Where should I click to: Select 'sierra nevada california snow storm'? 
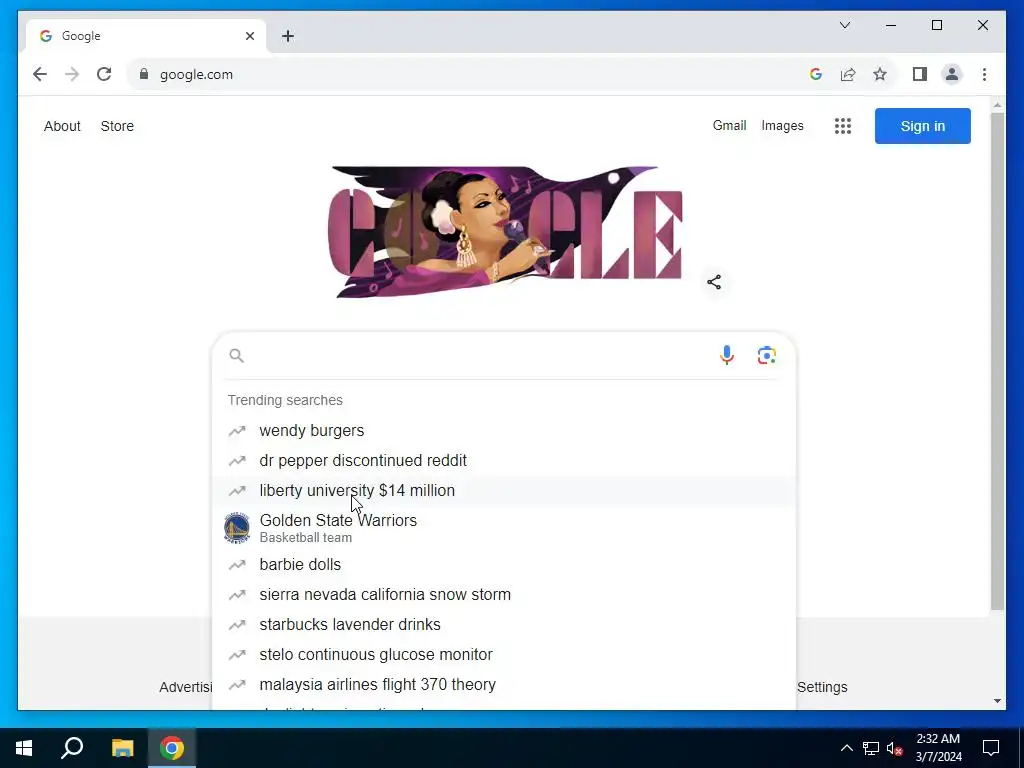[x=504, y=594]
